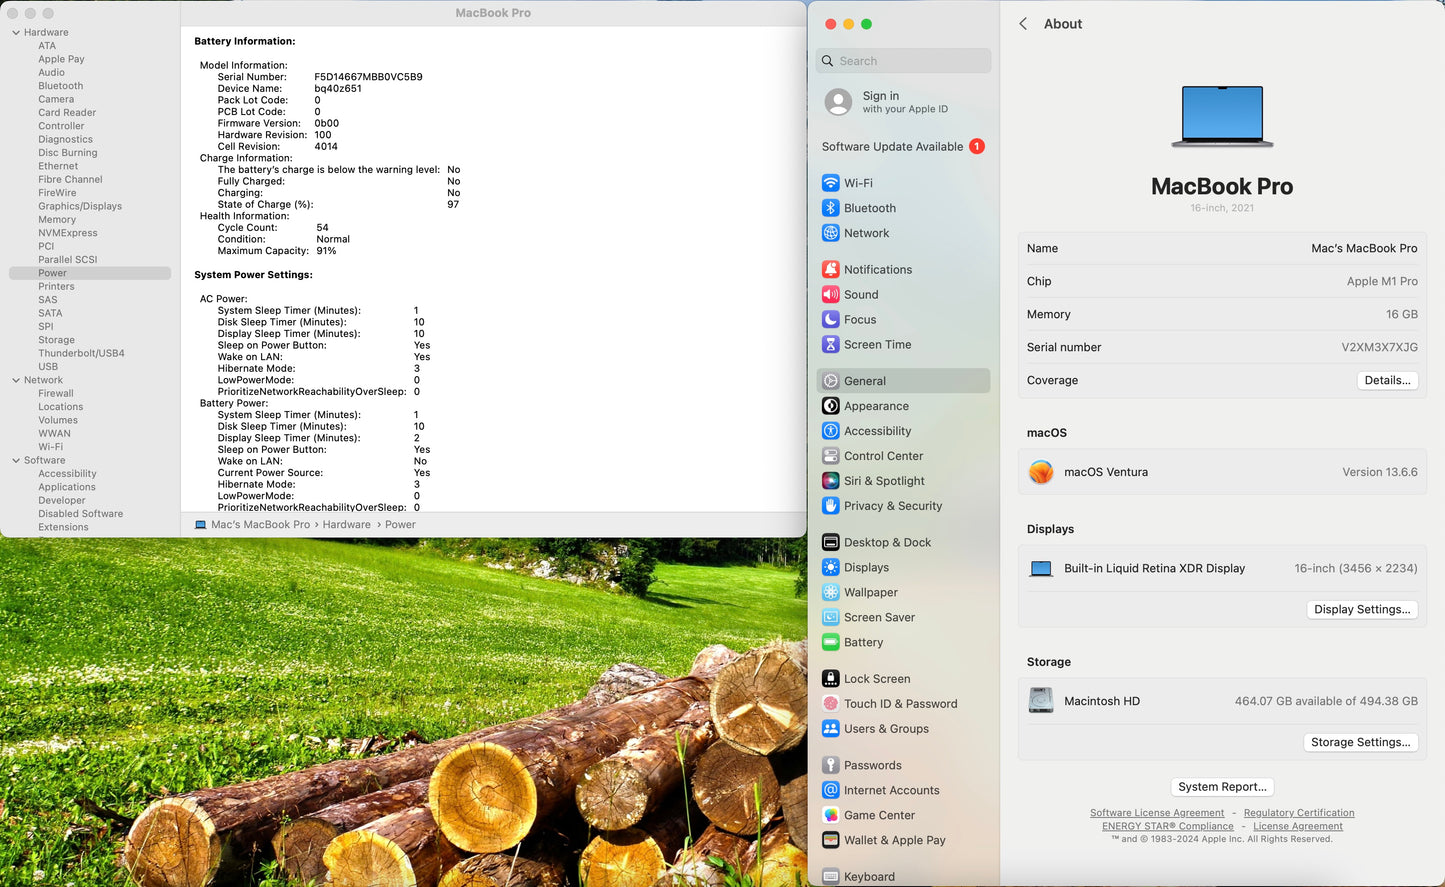Open Desktop & Dock settings
Image resolution: width=1445 pixels, height=887 pixels.
click(886, 543)
